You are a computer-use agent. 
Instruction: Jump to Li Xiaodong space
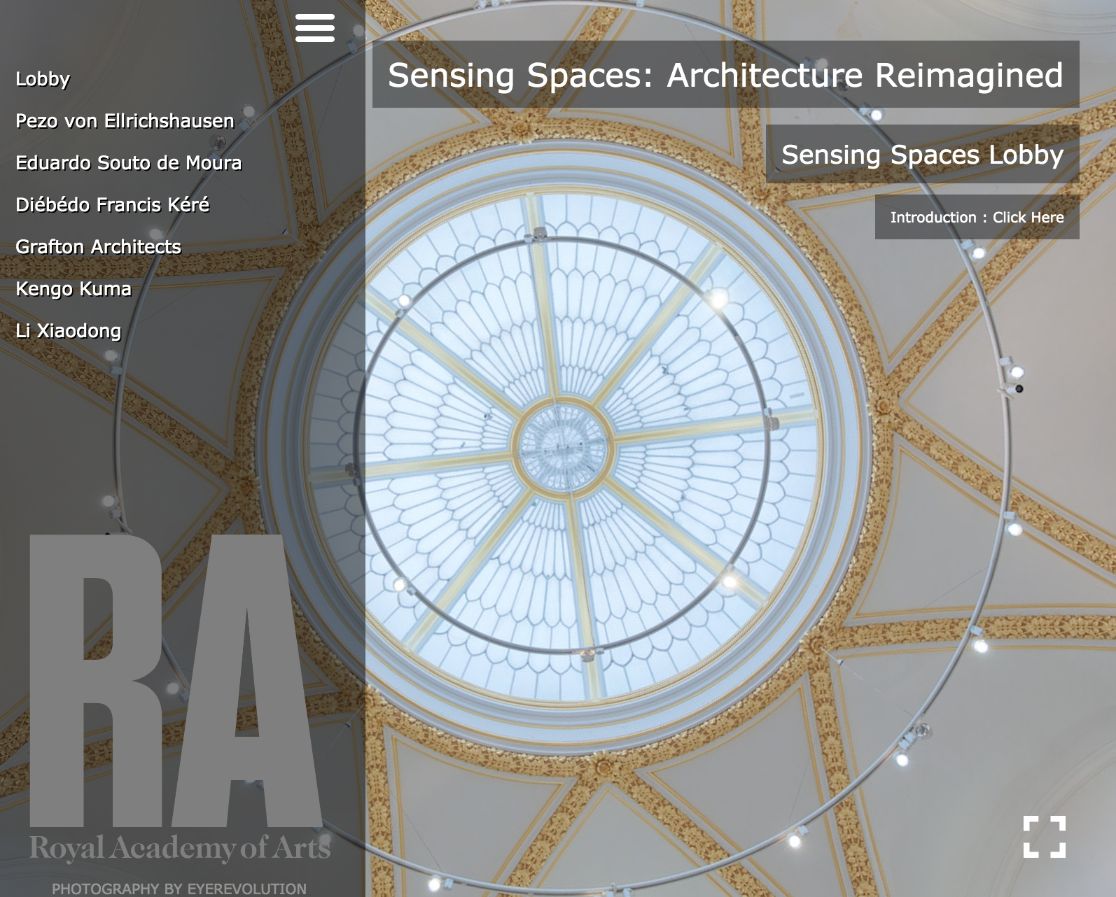coord(68,331)
